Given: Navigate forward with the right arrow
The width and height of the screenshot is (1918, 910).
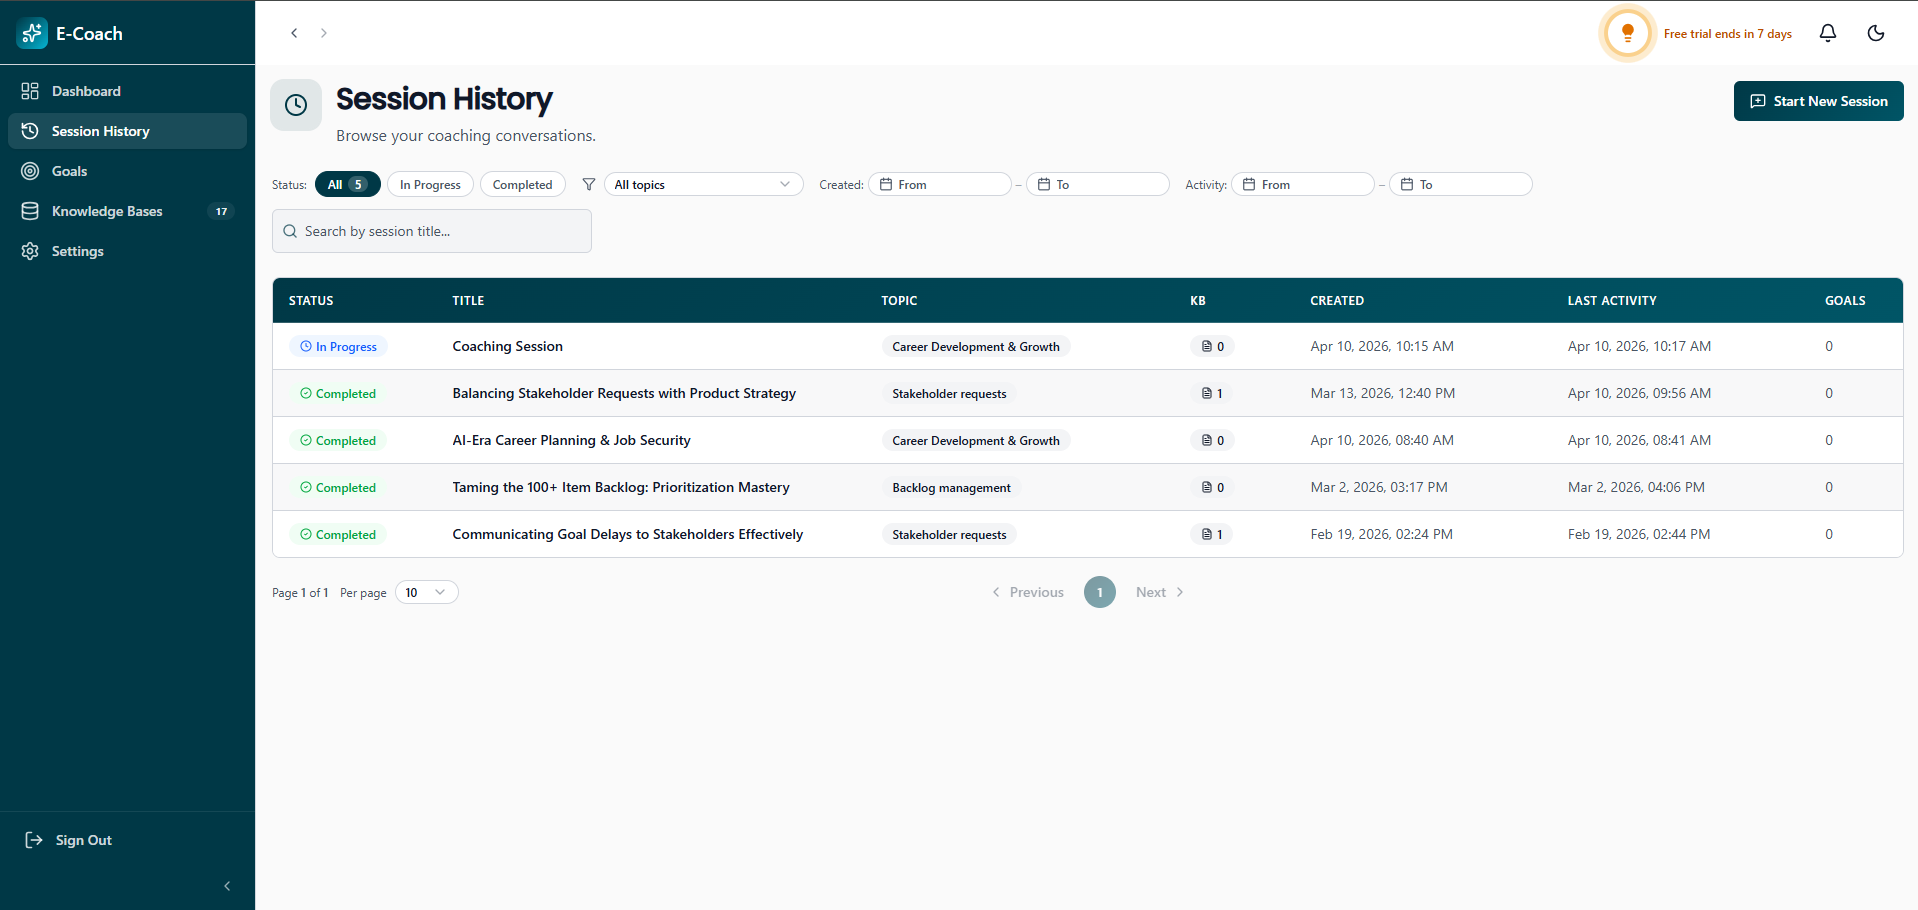Looking at the screenshot, I should pyautogui.click(x=324, y=33).
